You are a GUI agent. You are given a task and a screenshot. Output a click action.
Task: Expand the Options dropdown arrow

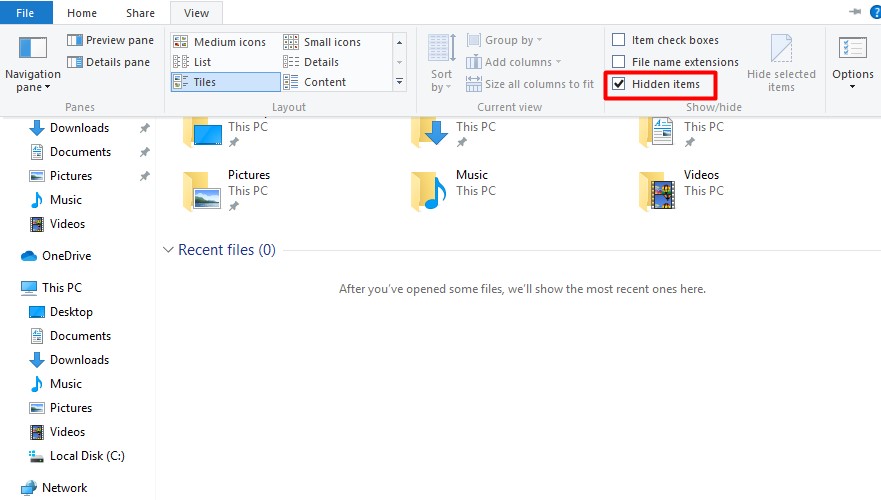click(852, 87)
